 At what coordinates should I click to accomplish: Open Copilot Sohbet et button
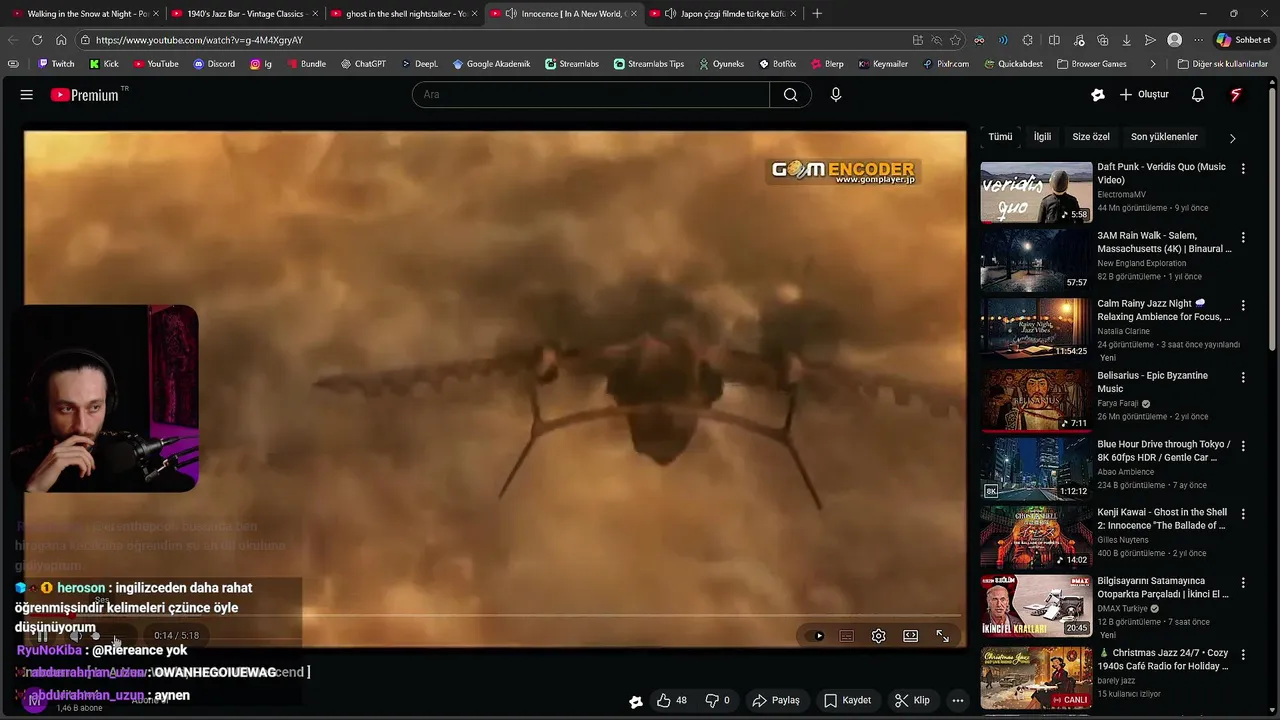click(x=1243, y=40)
